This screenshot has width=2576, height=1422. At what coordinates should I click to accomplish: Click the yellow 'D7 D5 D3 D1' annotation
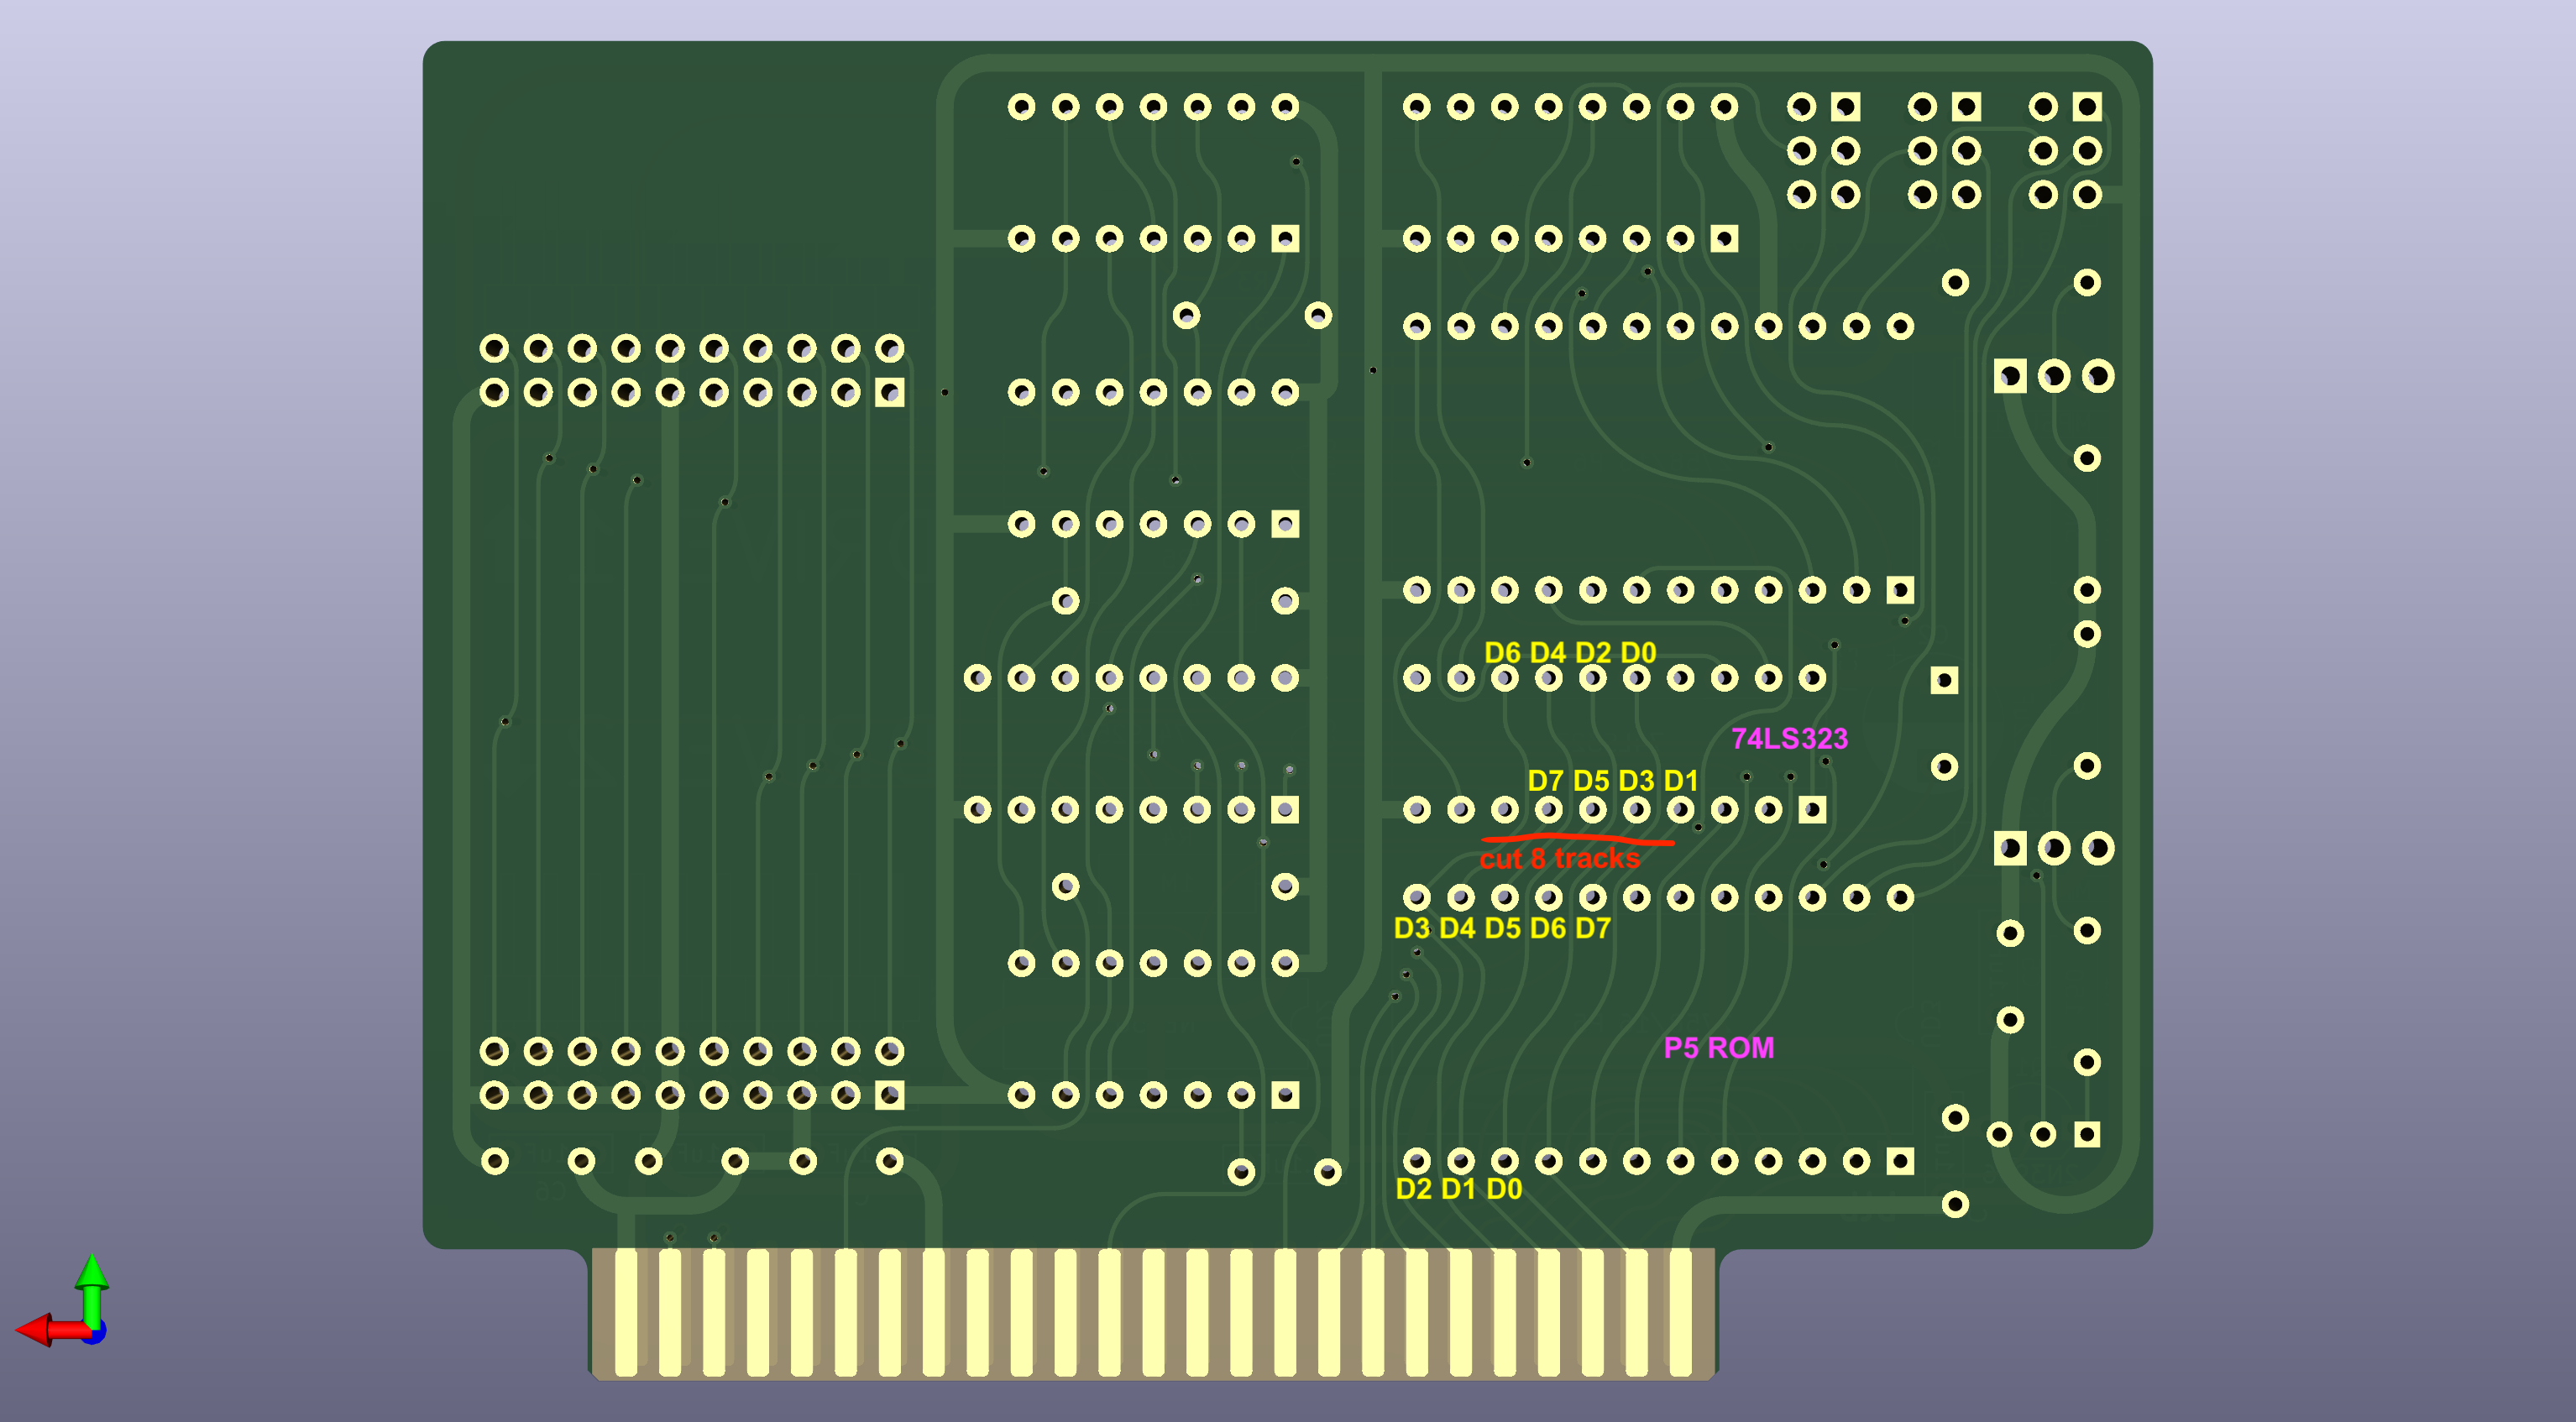tap(1612, 781)
